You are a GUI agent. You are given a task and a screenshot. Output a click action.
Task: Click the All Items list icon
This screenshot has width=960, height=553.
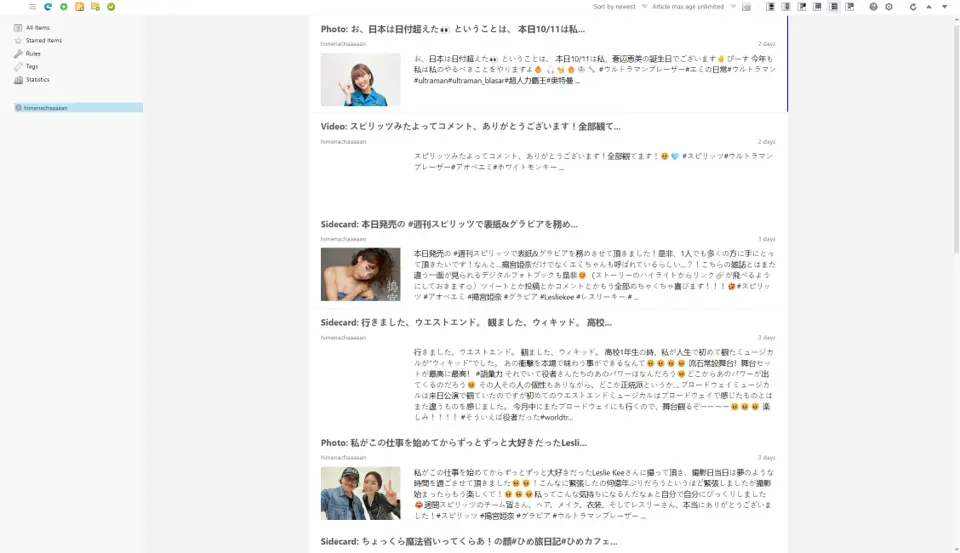pyautogui.click(x=18, y=28)
